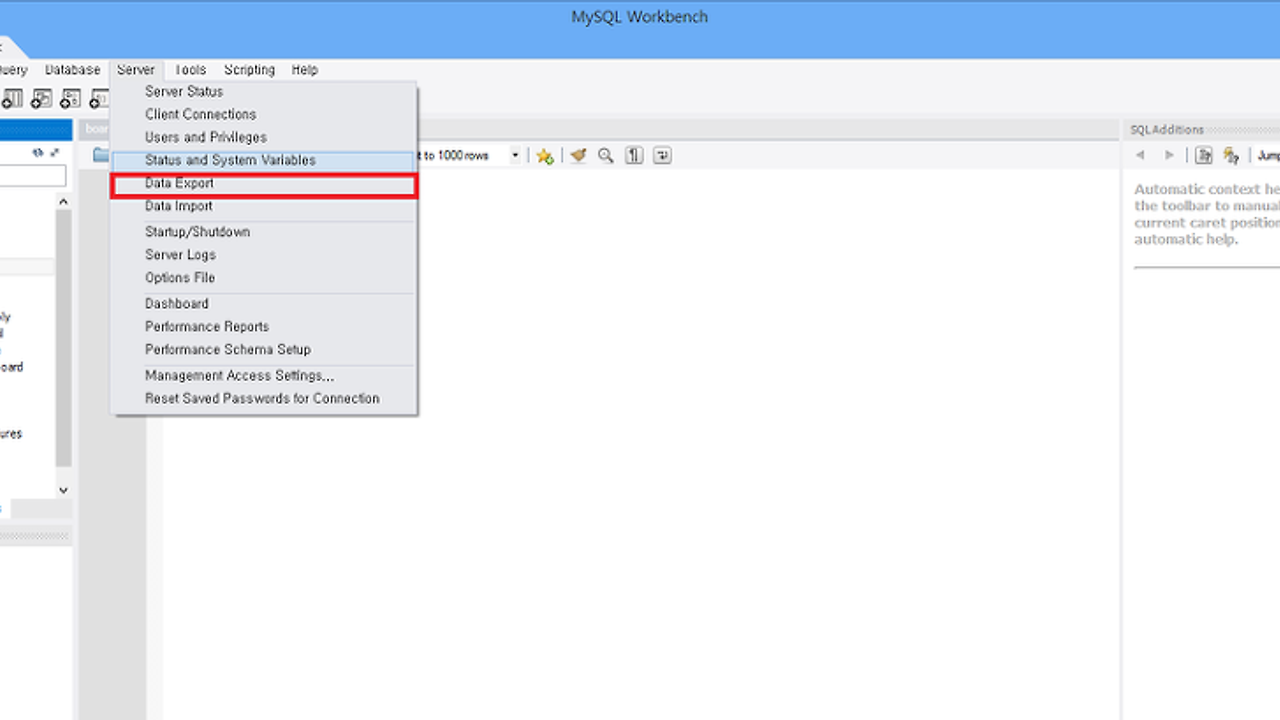Screen dimensions: 1280x720
Task: Go forward in SQL Additions help
Action: point(1168,156)
